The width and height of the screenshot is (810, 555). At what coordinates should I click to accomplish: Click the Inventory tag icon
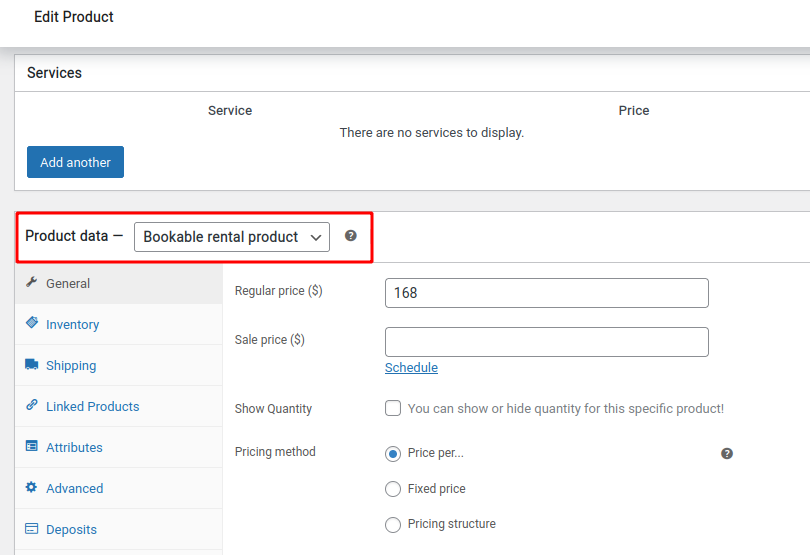pos(32,322)
